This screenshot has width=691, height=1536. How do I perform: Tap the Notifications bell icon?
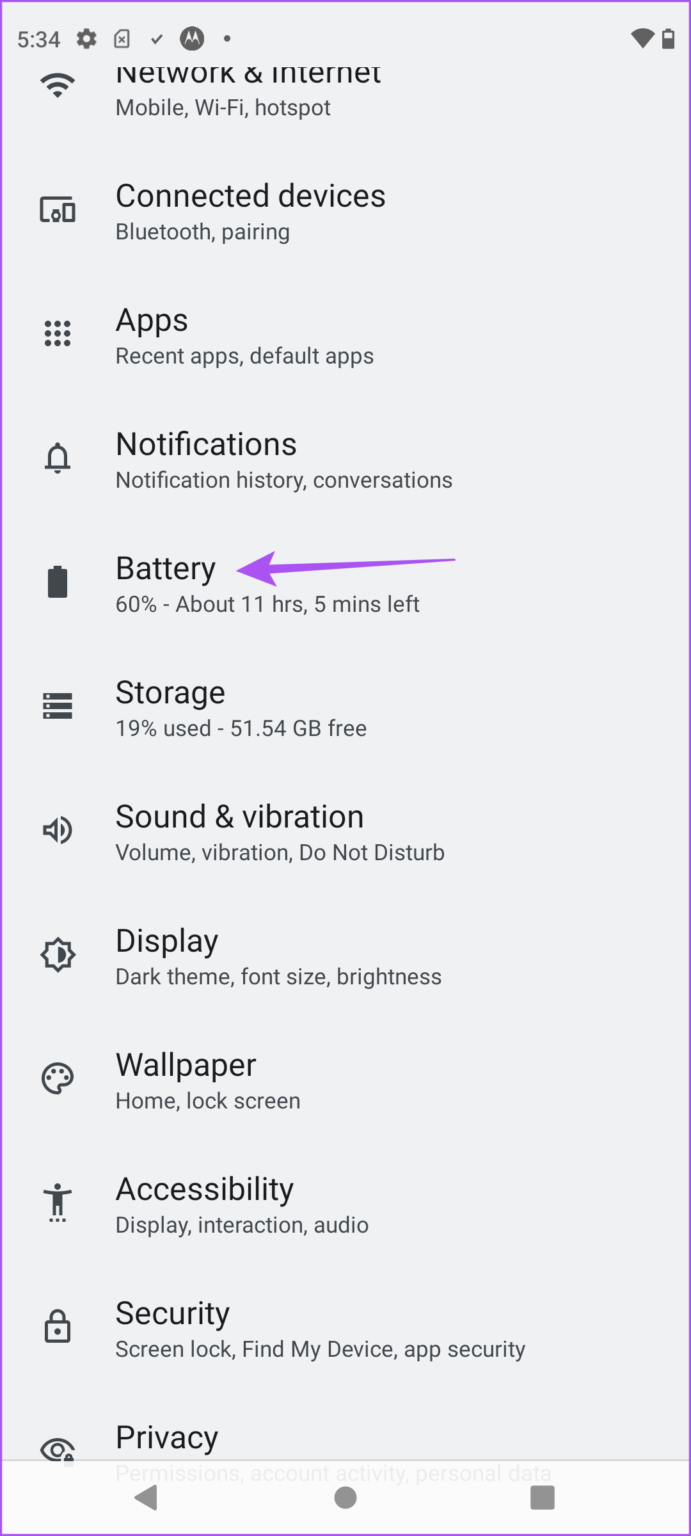coord(57,457)
